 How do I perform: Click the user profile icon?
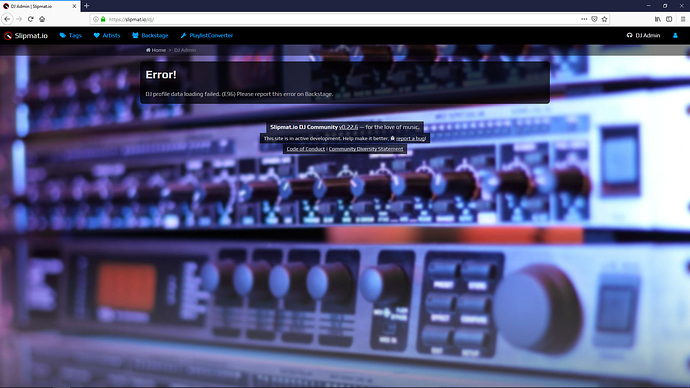675,36
